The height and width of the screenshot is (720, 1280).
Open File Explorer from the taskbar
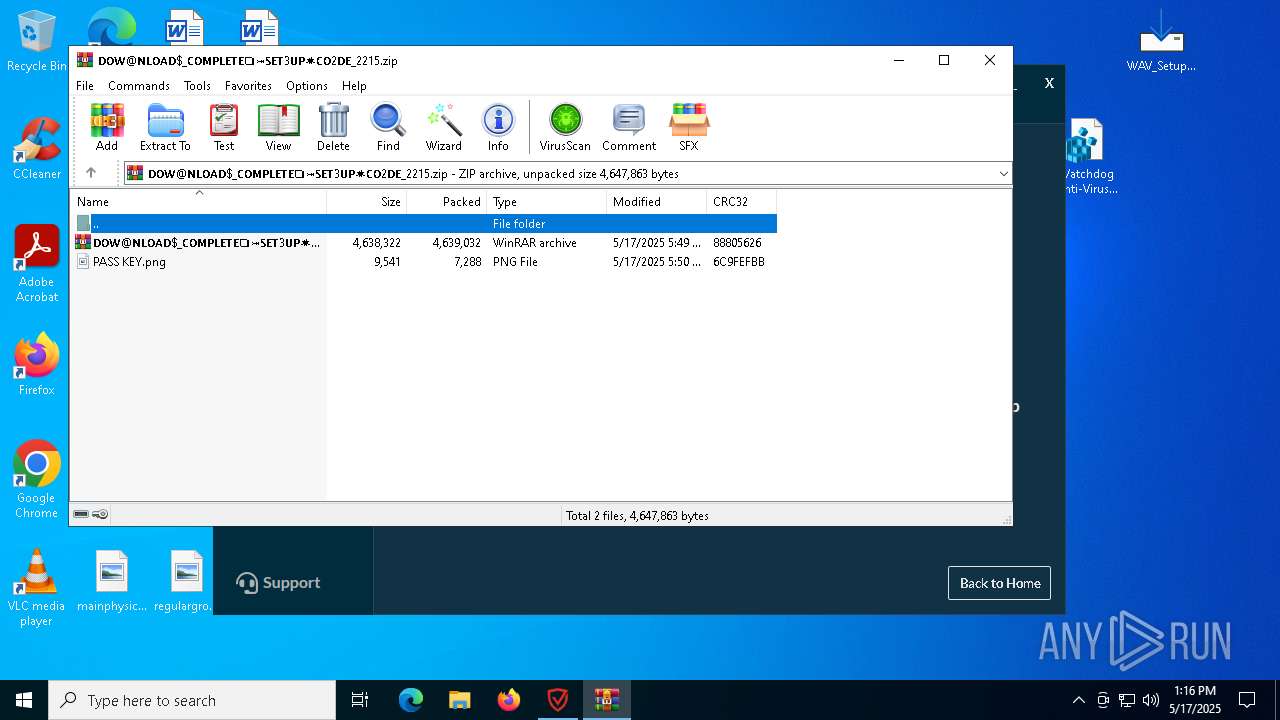coord(460,700)
